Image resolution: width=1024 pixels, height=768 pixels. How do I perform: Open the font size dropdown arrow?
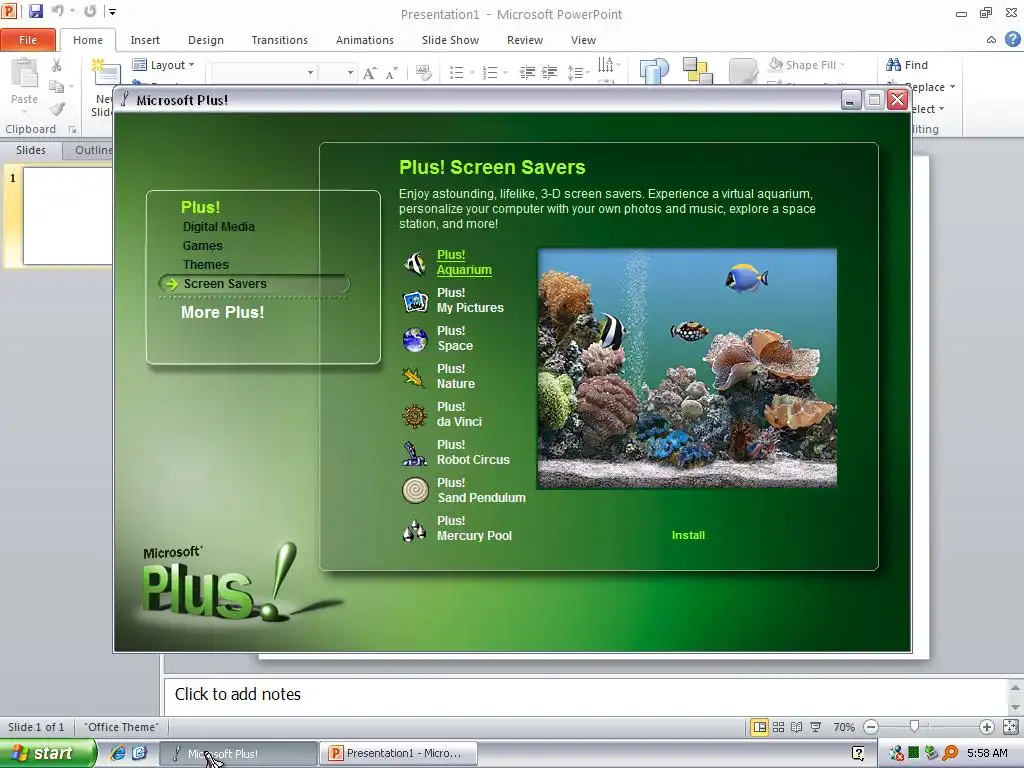pos(351,72)
